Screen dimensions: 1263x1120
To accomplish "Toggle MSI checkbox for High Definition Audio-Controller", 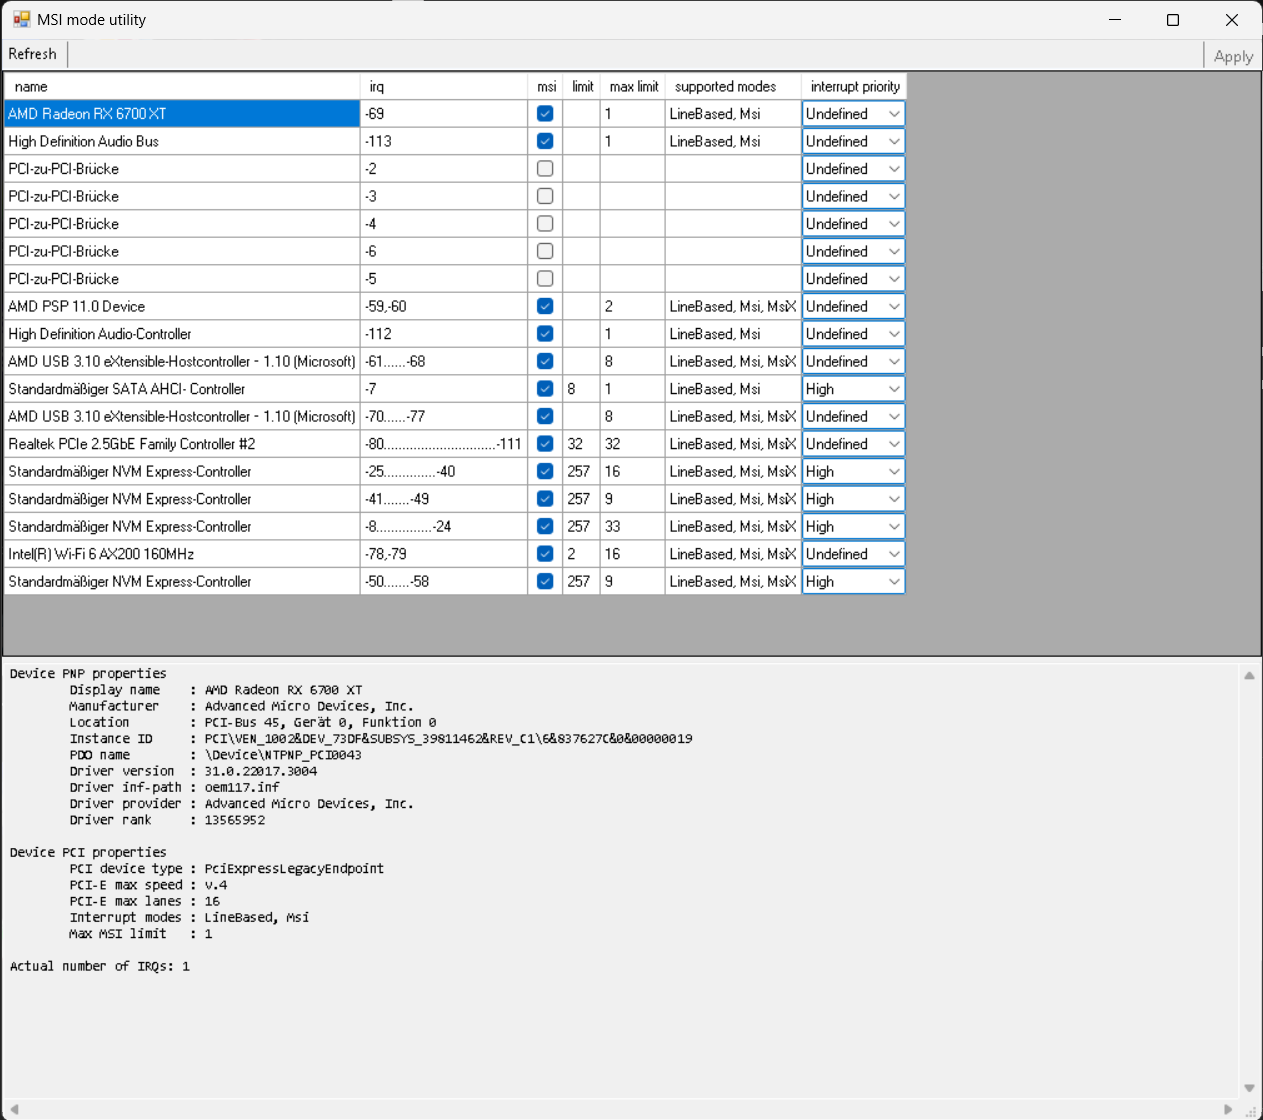I will [x=545, y=334].
